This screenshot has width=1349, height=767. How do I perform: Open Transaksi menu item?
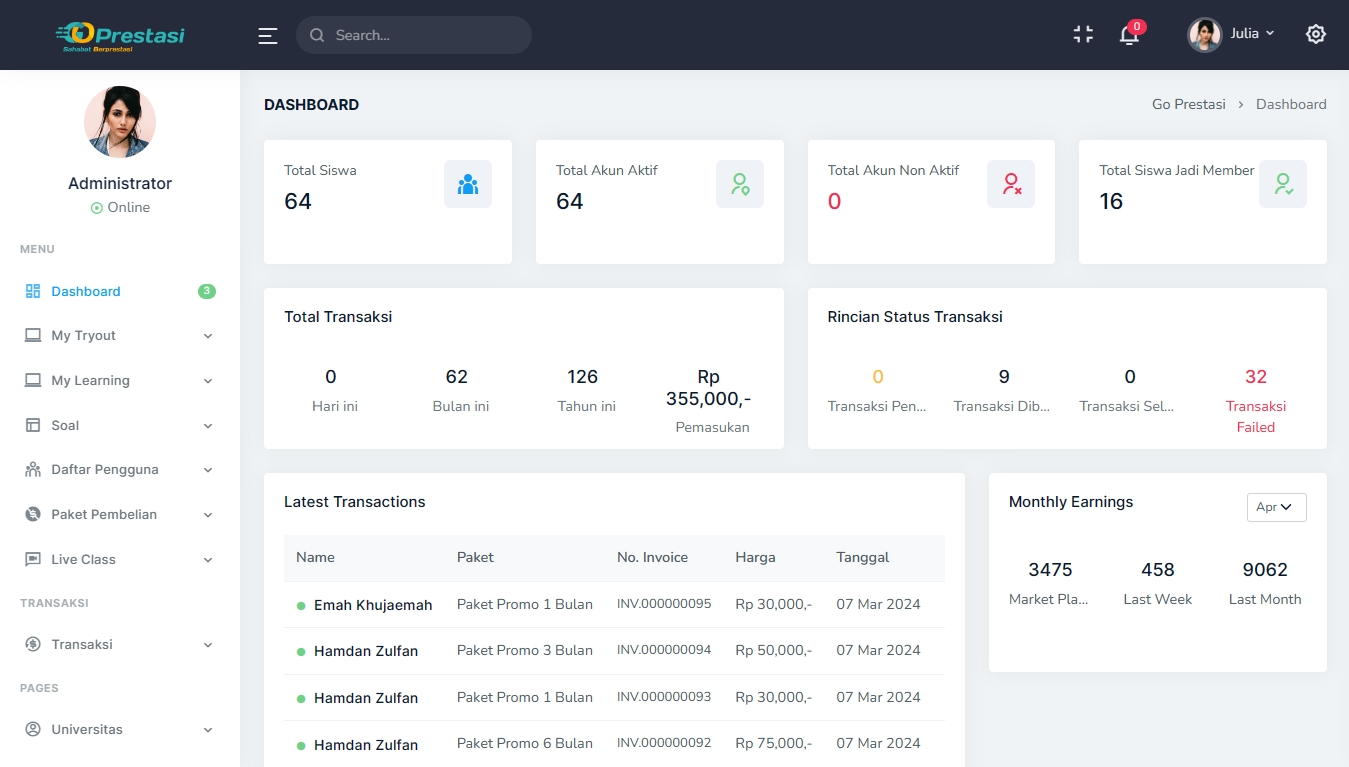point(120,644)
